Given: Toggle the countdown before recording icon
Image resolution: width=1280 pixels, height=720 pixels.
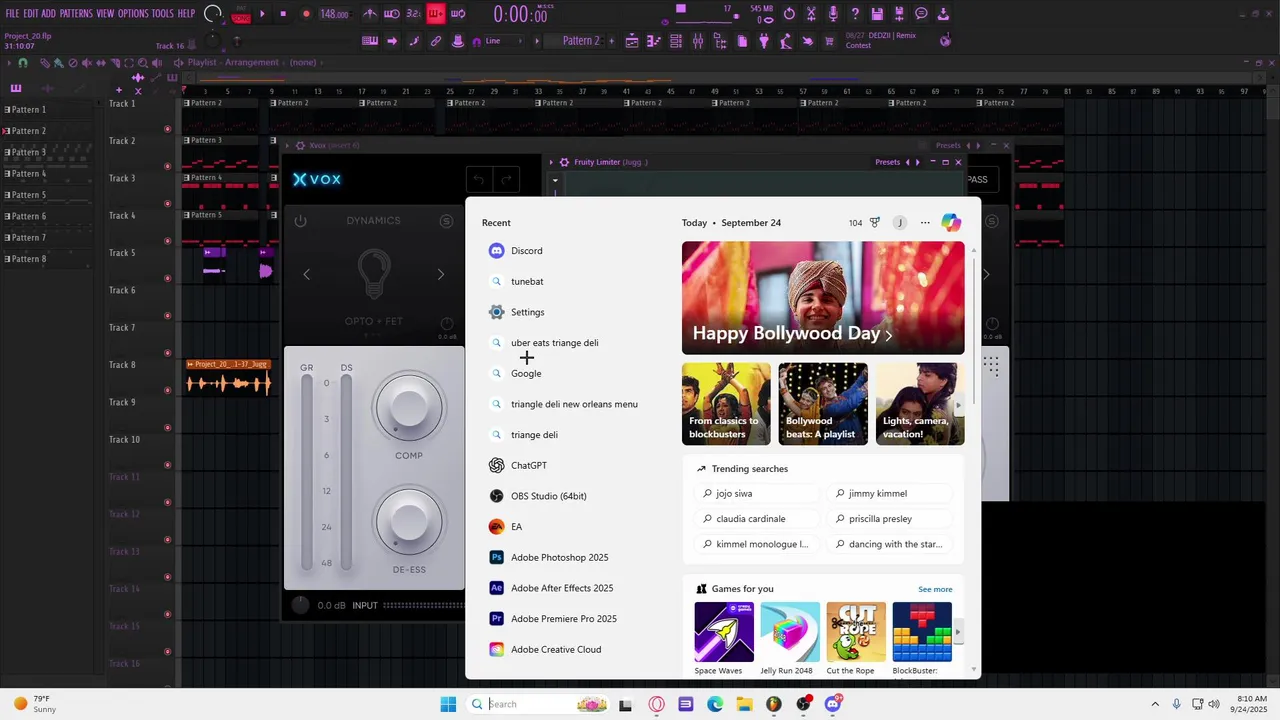Looking at the screenshot, I should point(413,14).
